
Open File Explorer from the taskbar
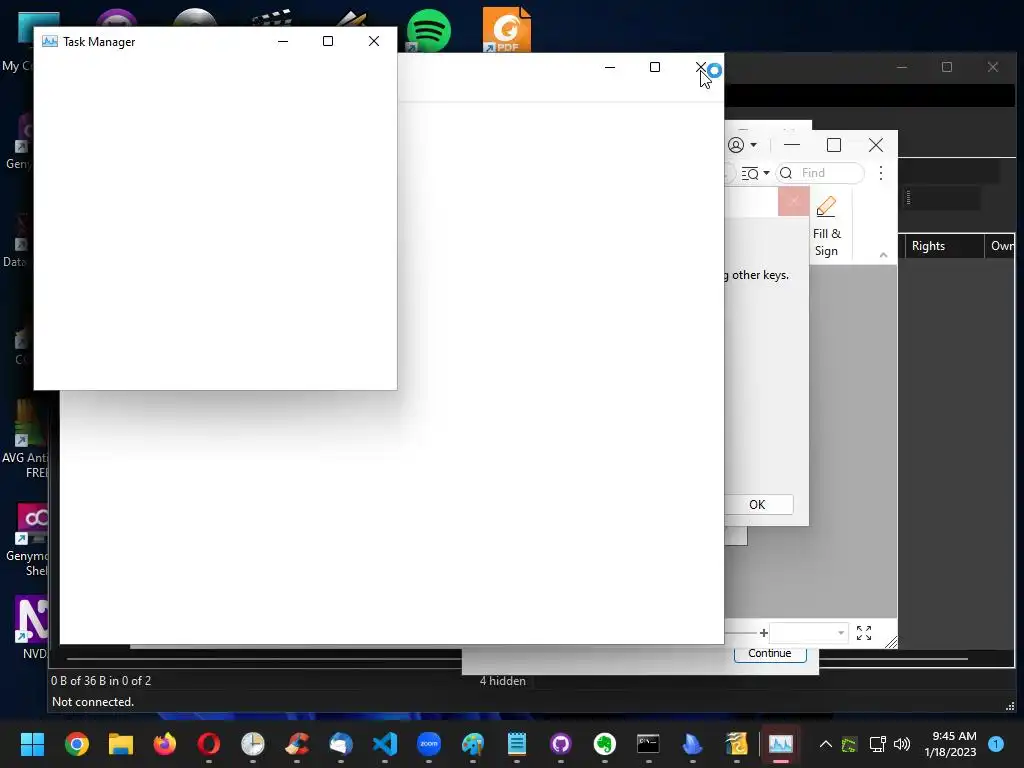click(121, 744)
